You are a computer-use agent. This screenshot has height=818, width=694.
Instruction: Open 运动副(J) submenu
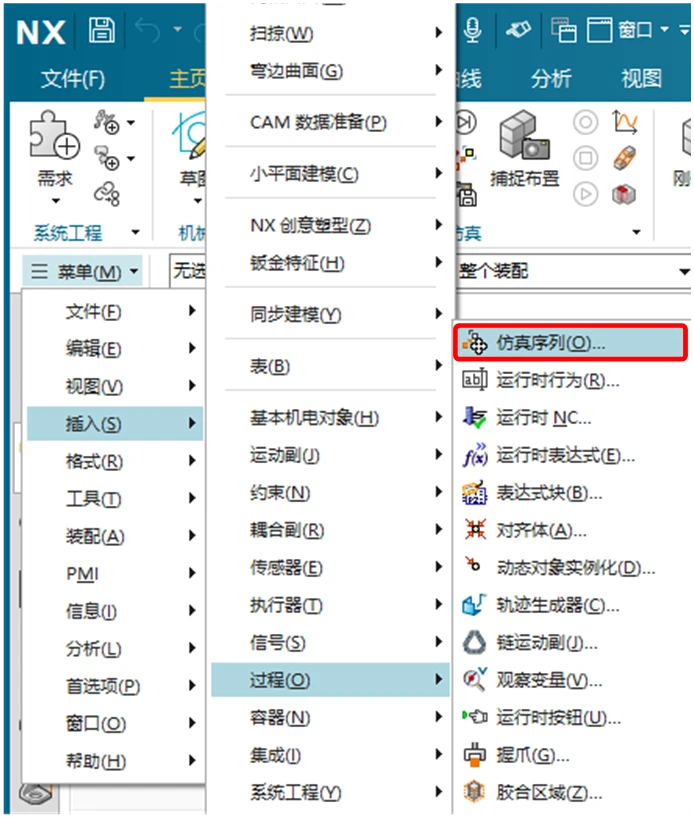330,455
